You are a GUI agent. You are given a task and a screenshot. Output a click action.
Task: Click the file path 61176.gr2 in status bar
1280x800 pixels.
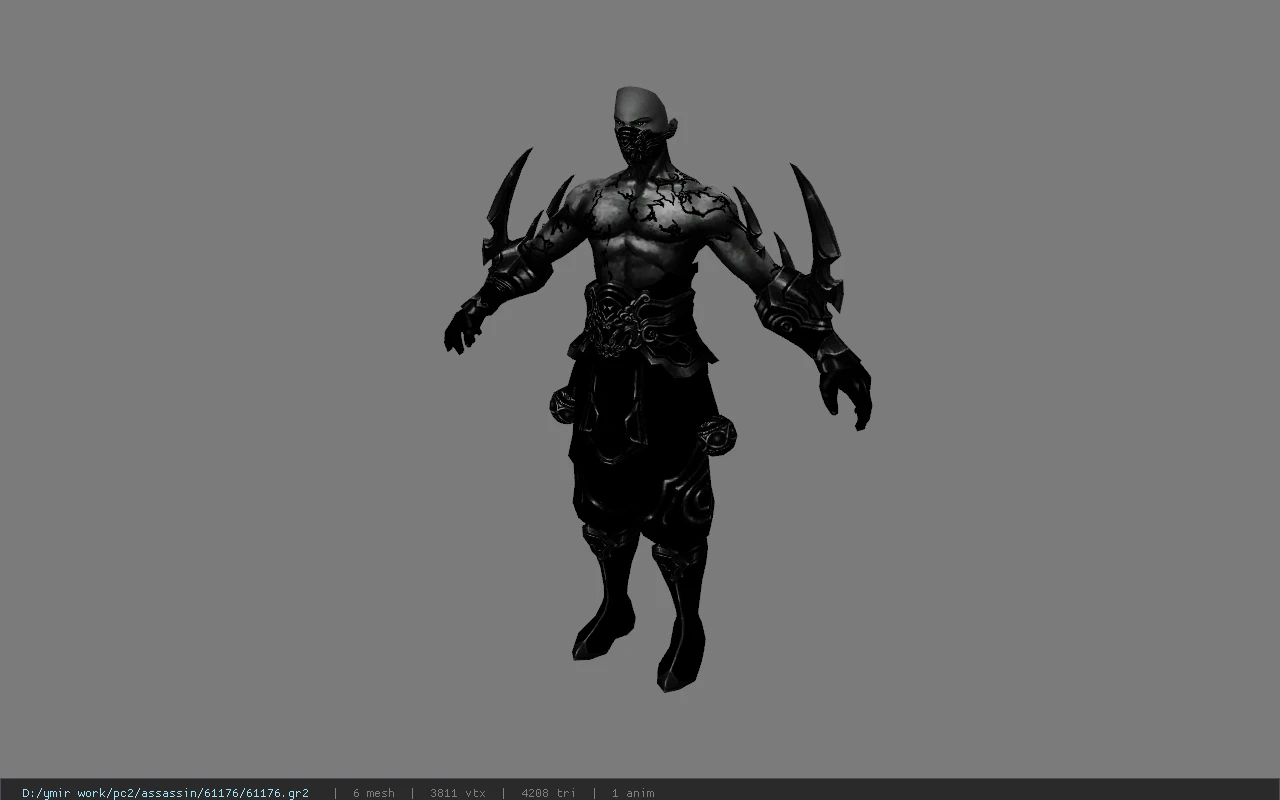click(165, 793)
